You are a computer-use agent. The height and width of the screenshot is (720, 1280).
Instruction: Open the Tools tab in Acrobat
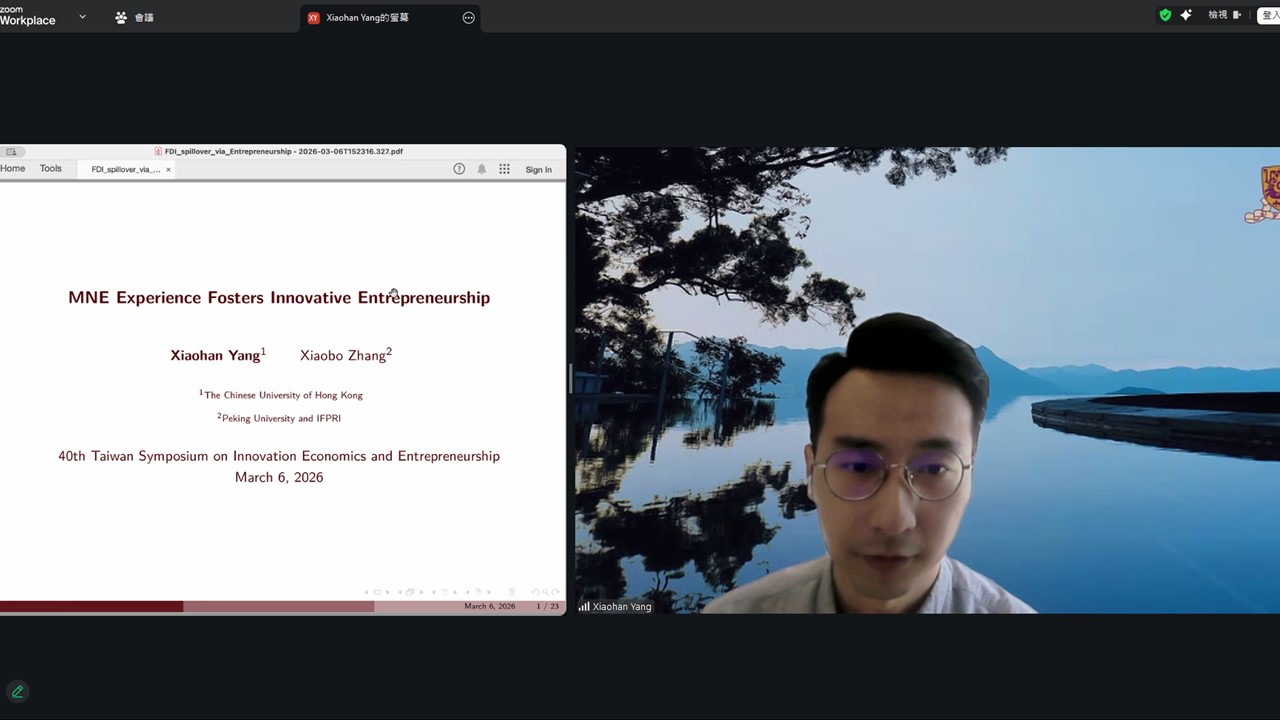(50, 169)
